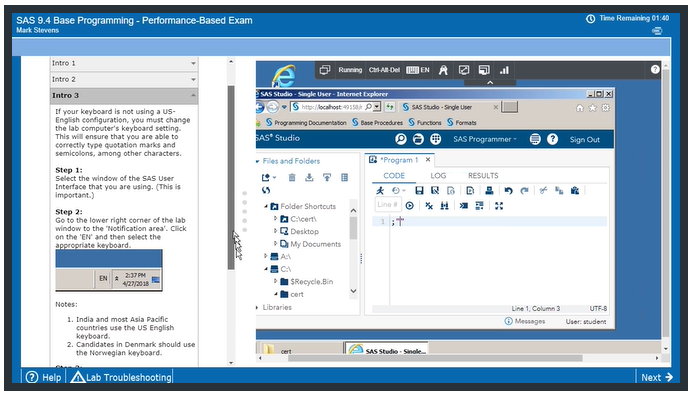The height and width of the screenshot is (395, 693).
Task: Select the cert folder in tree
Action: (297, 294)
